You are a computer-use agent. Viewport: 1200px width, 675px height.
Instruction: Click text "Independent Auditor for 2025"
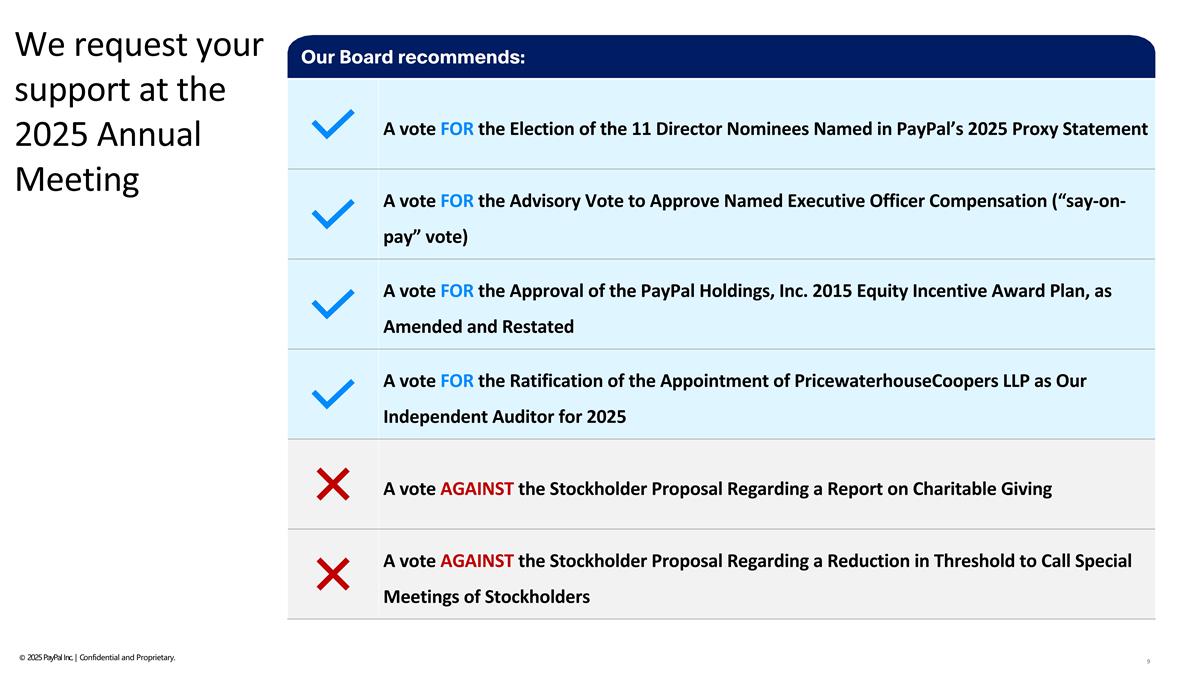click(x=505, y=417)
